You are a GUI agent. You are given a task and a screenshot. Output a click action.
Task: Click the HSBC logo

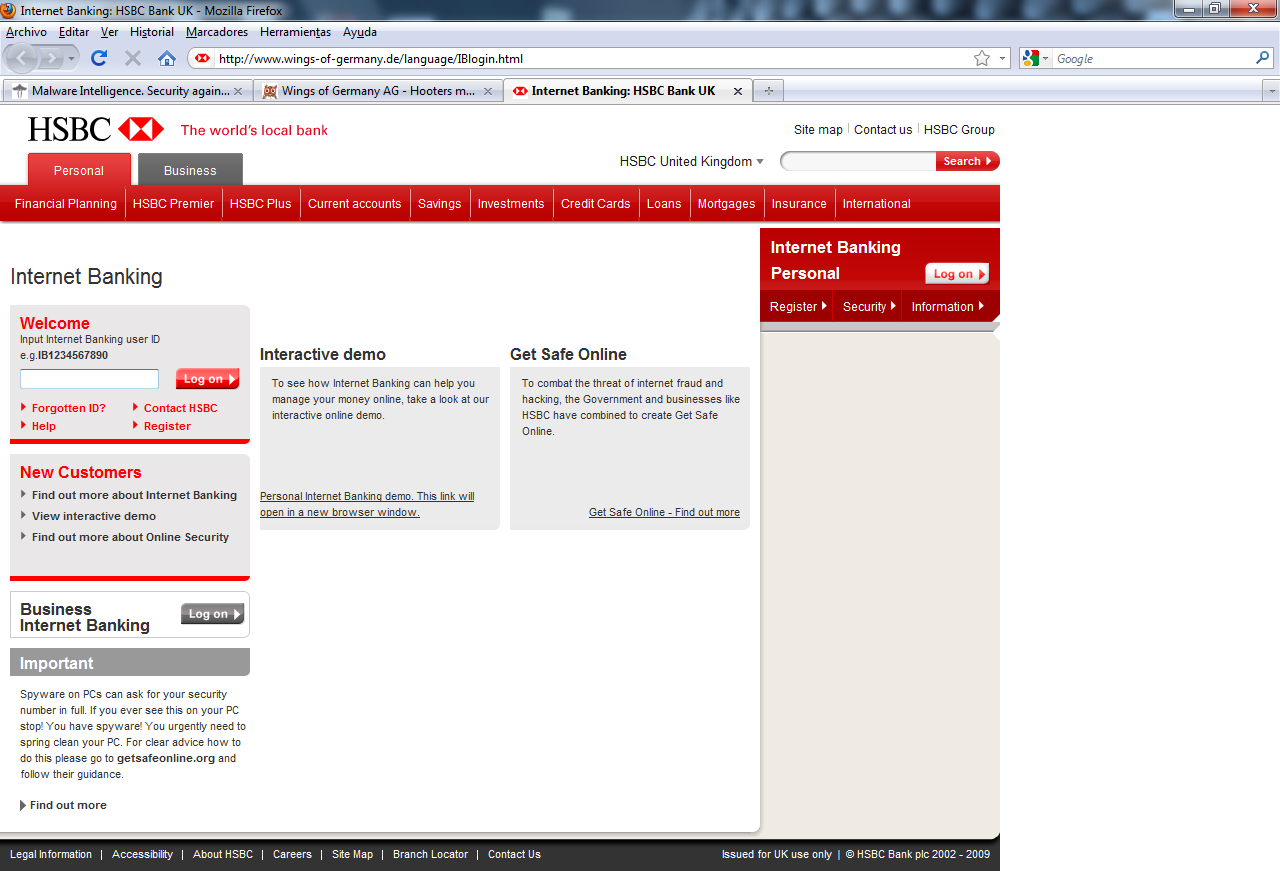click(x=96, y=129)
